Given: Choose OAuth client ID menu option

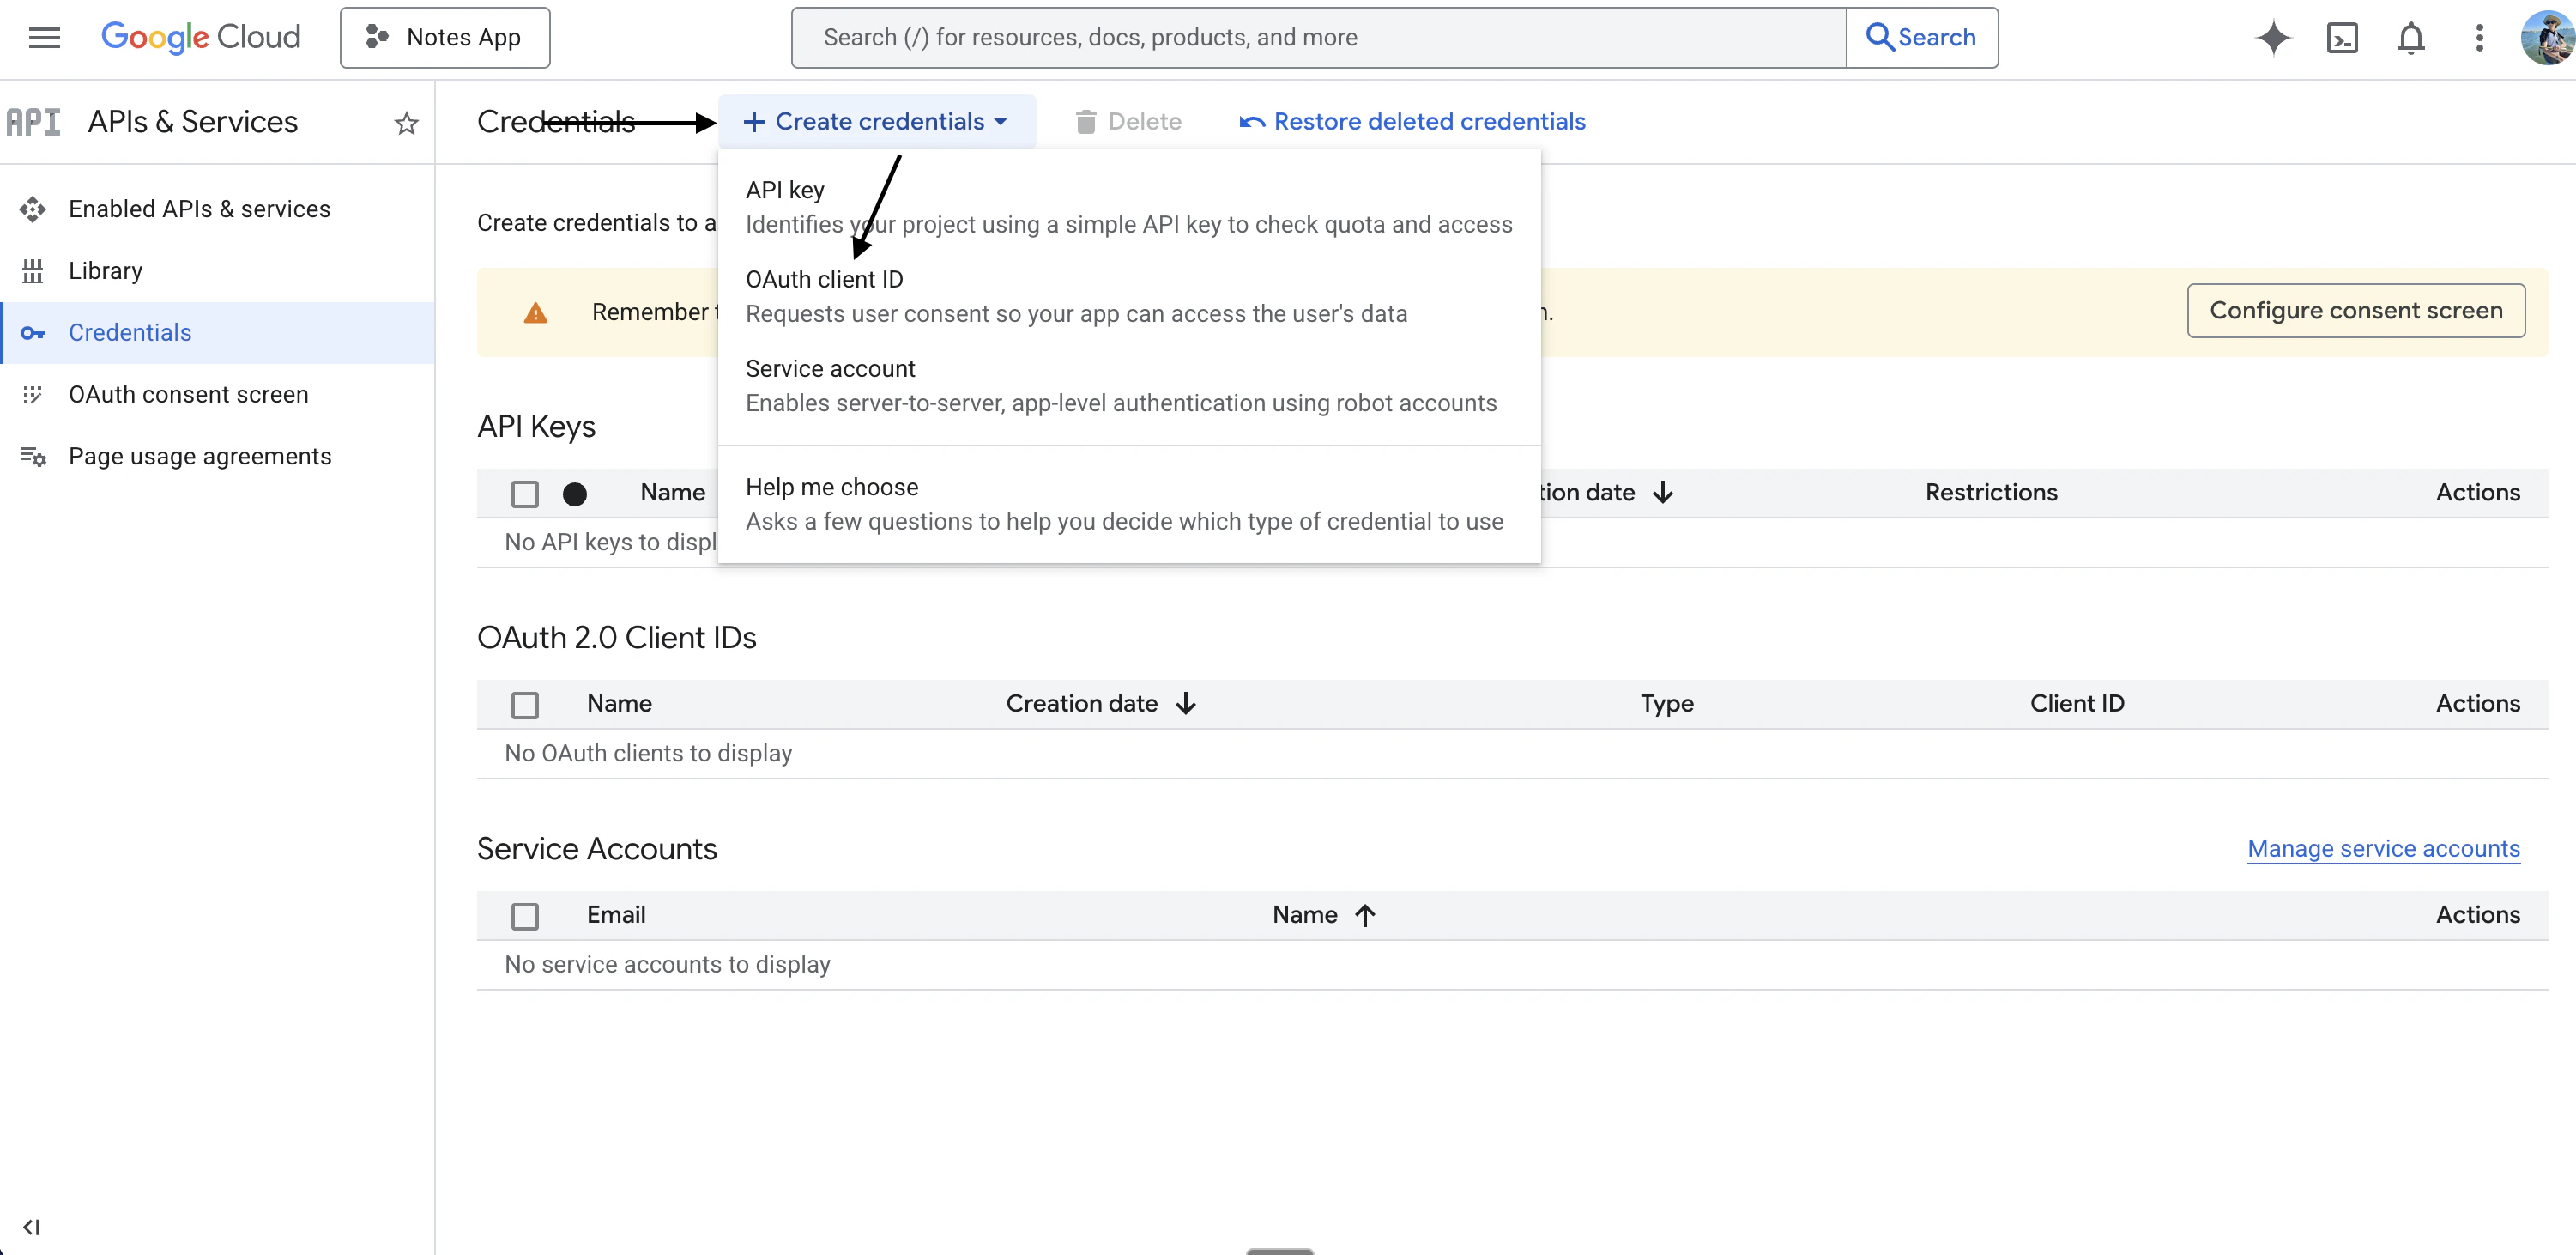Looking at the screenshot, I should click(x=1129, y=297).
